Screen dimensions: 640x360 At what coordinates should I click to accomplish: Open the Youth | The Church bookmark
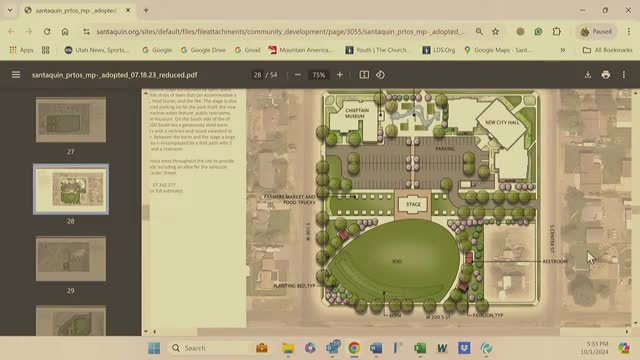point(376,50)
